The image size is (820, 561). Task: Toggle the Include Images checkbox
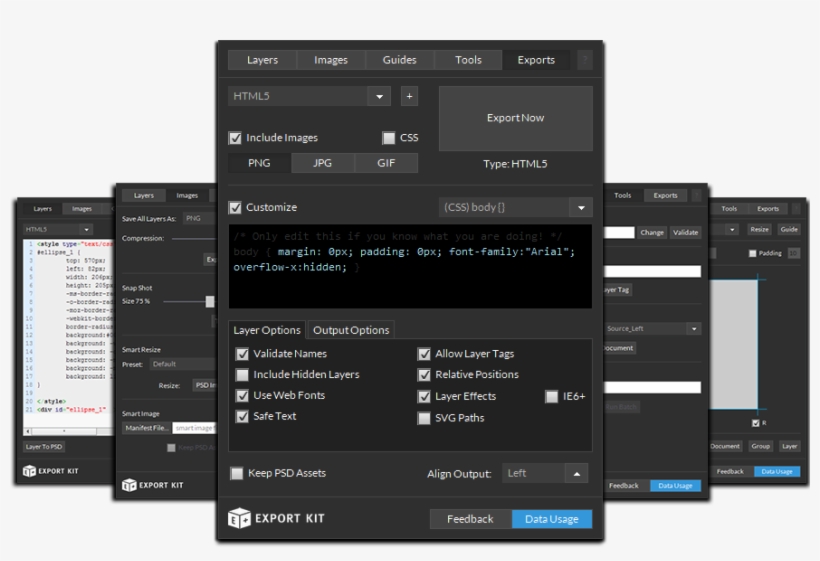click(x=235, y=138)
